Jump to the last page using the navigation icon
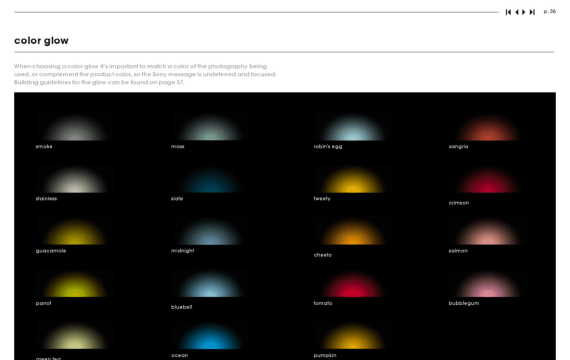570x360 pixels. click(x=532, y=12)
